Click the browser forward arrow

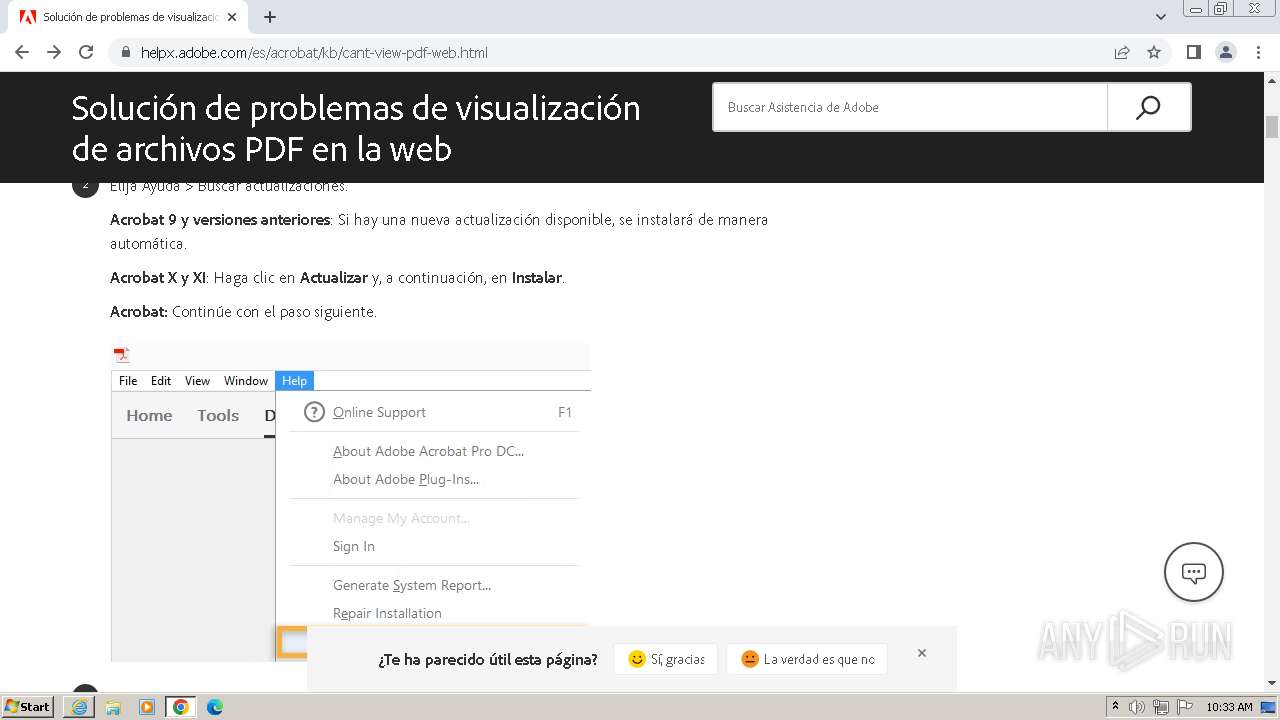tap(54, 52)
